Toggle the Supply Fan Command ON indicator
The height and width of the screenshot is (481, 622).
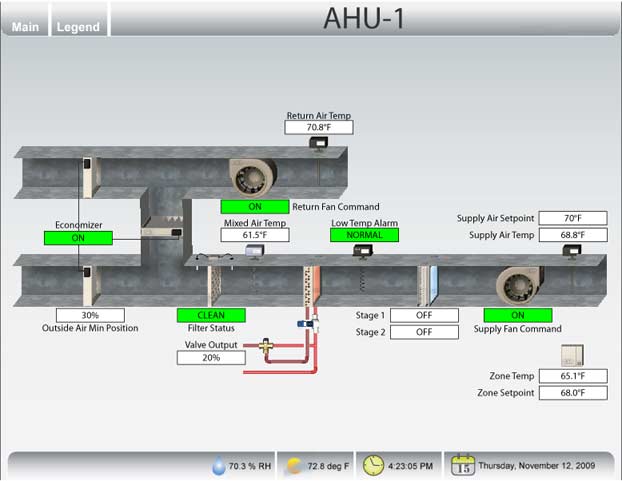pos(518,315)
